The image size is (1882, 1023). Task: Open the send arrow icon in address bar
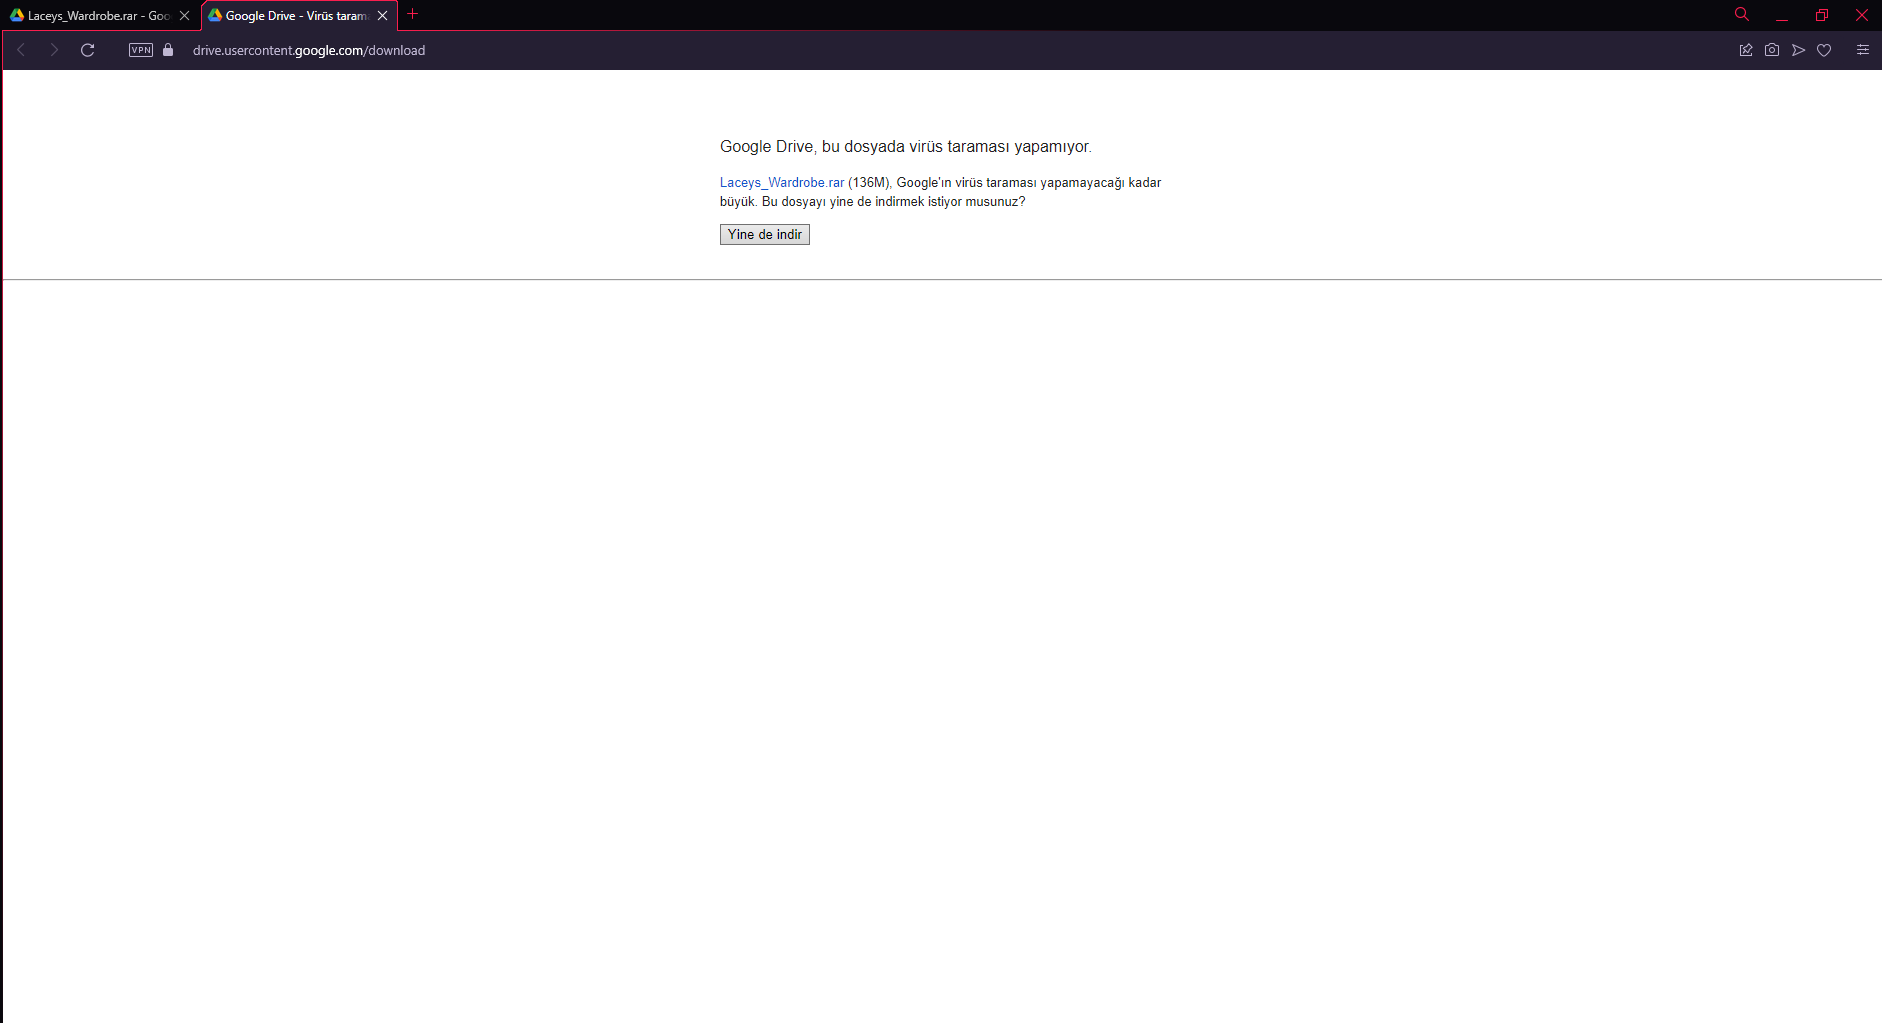(1798, 50)
